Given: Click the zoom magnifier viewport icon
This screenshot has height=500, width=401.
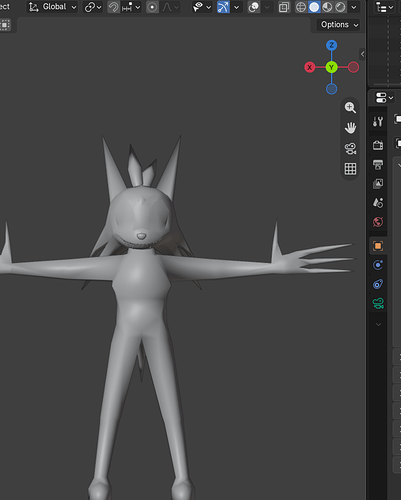Looking at the screenshot, I should click(x=350, y=107).
